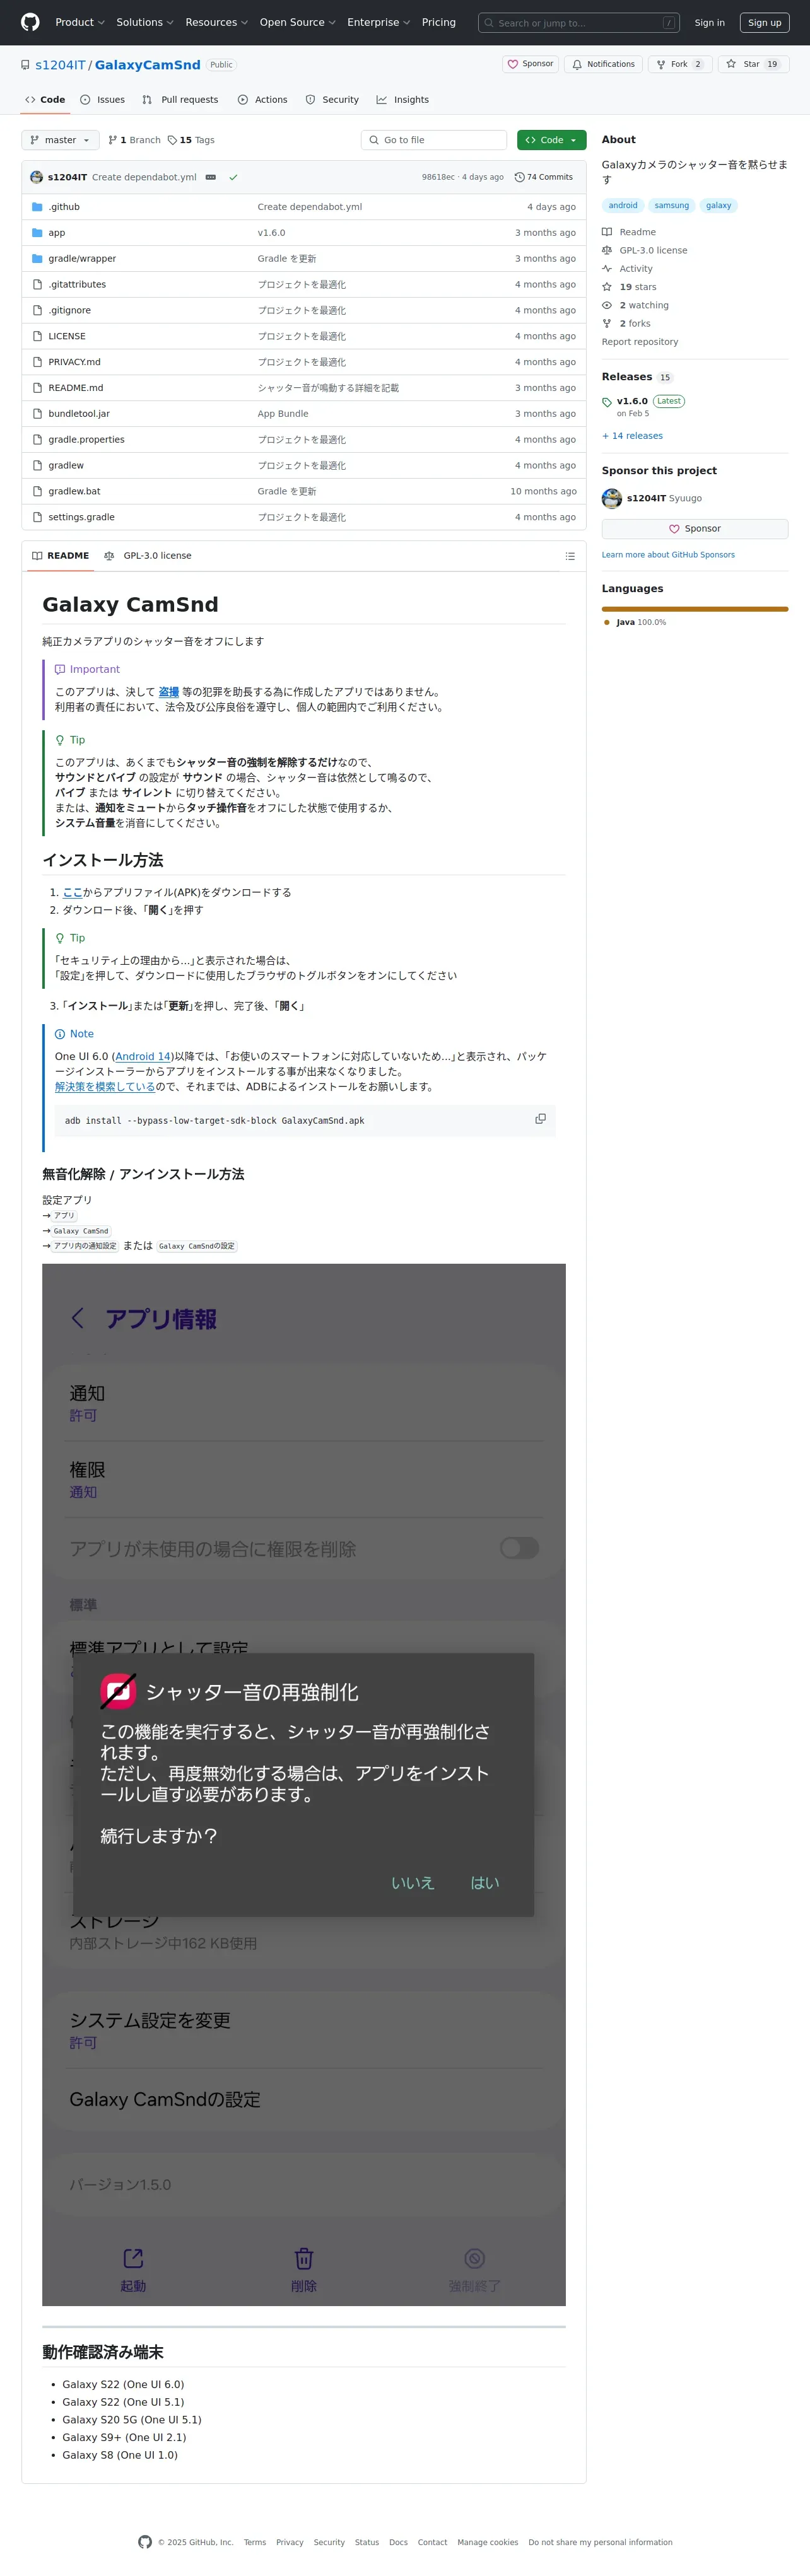The width and height of the screenshot is (810, 2576).
Task: Copy the adb install command
Action: [541, 1119]
